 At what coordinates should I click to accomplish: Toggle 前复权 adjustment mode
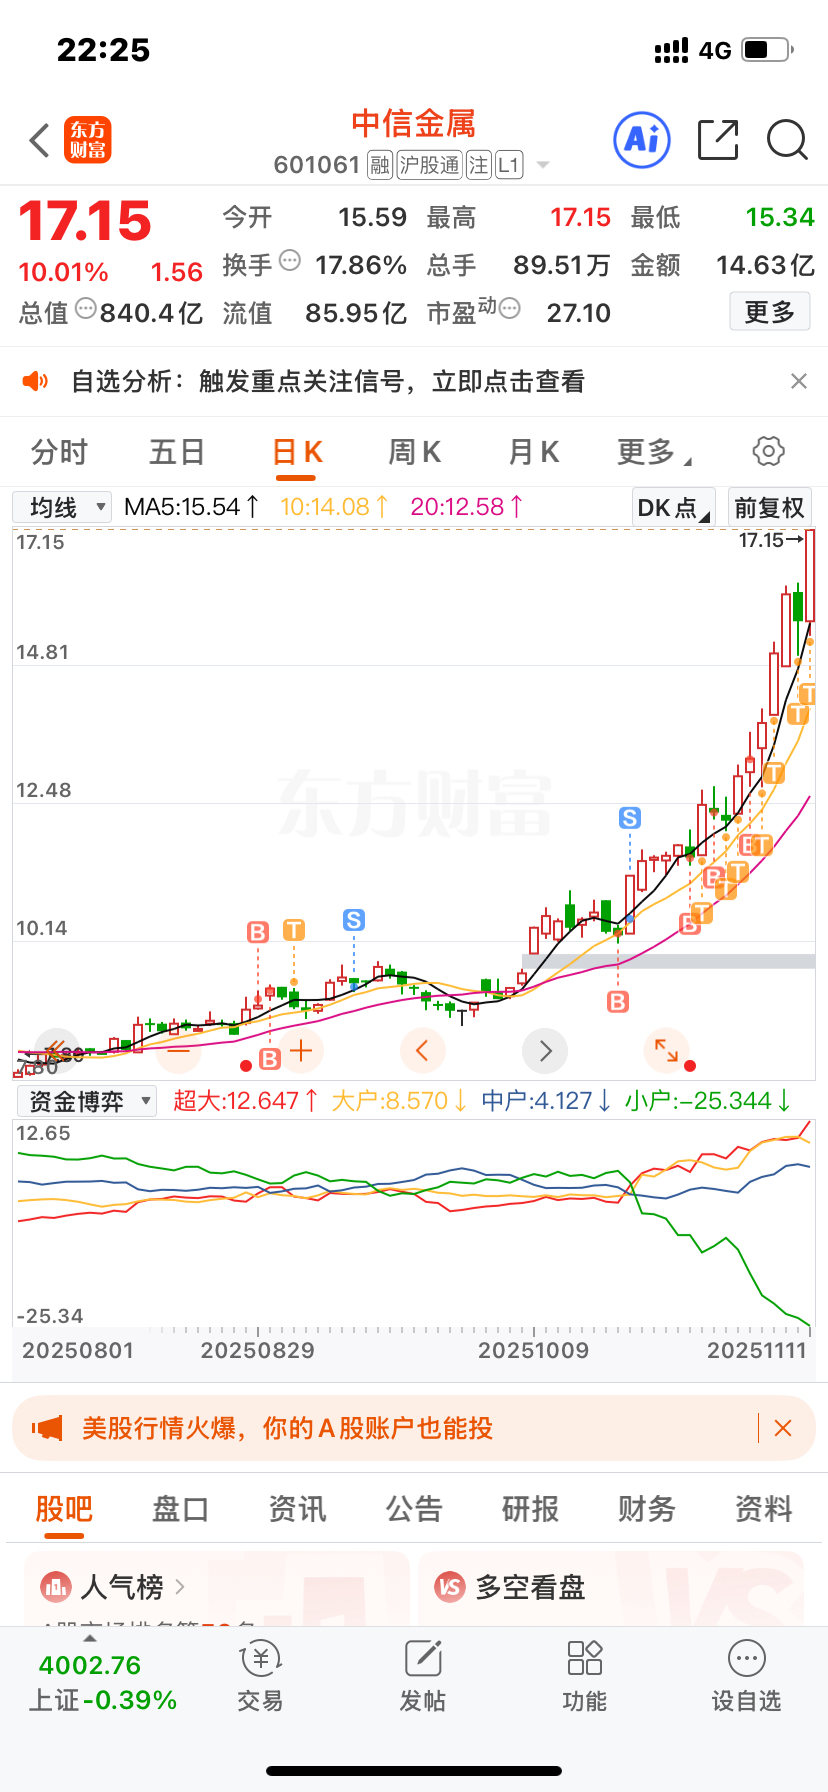click(x=769, y=507)
